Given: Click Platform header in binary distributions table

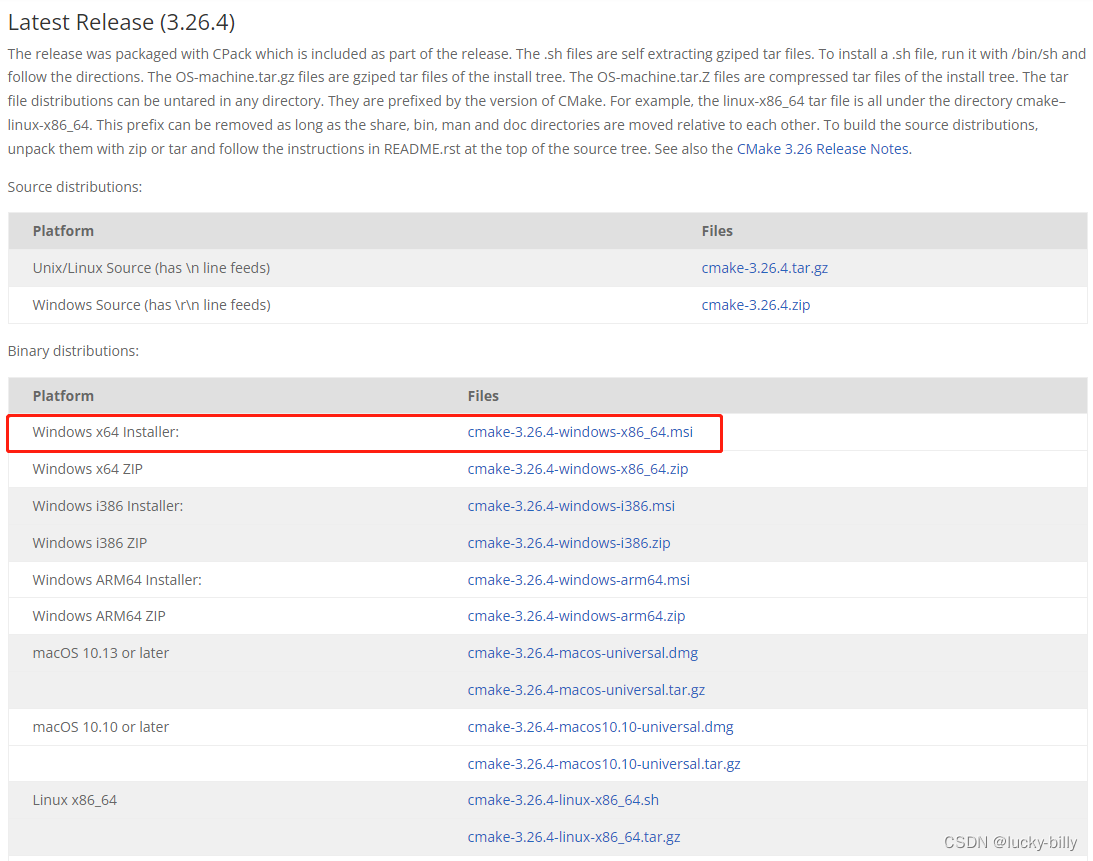Looking at the screenshot, I should coord(63,396).
